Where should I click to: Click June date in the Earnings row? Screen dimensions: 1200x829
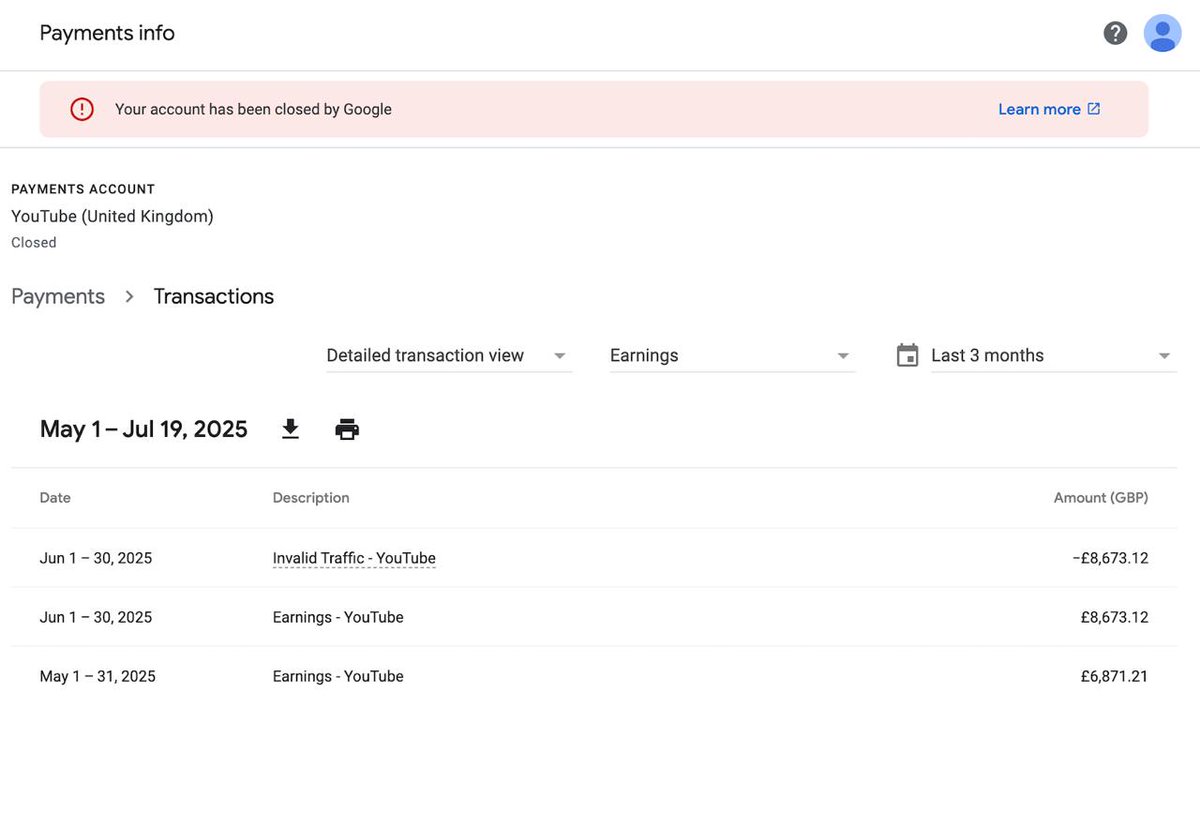tap(96, 617)
